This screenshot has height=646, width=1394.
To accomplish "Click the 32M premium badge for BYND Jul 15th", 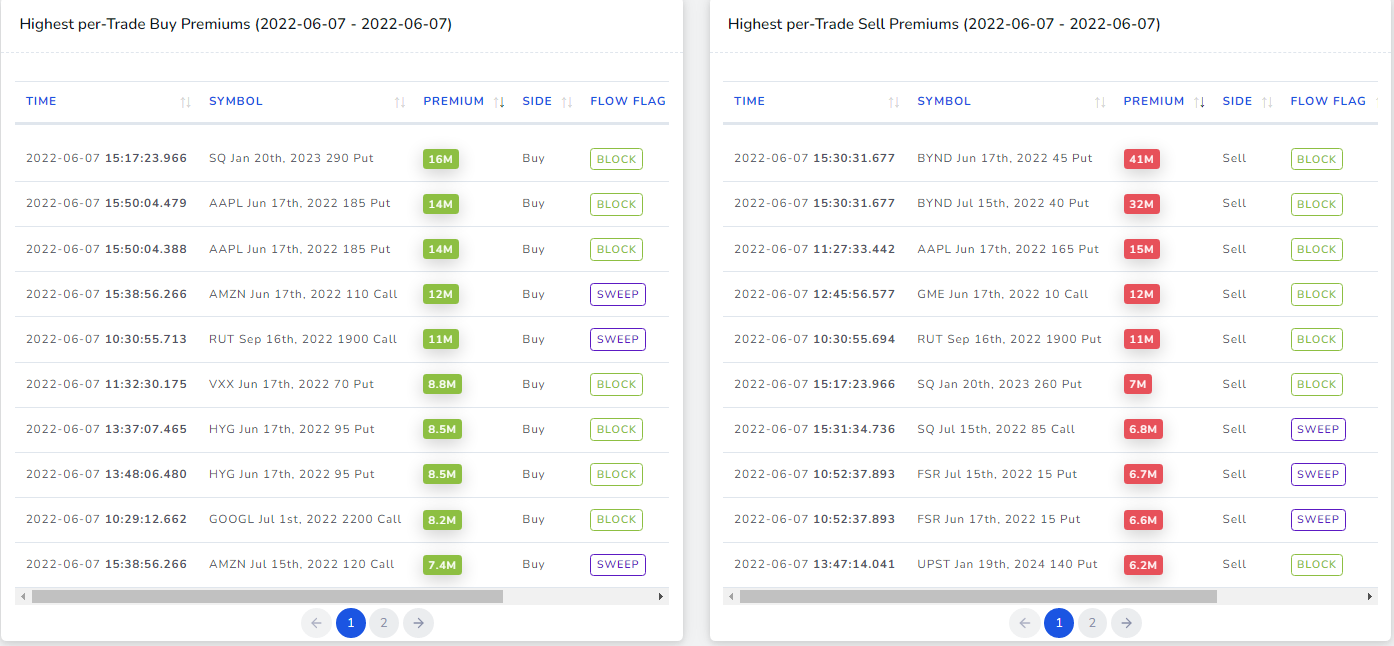I will click(1142, 204).
